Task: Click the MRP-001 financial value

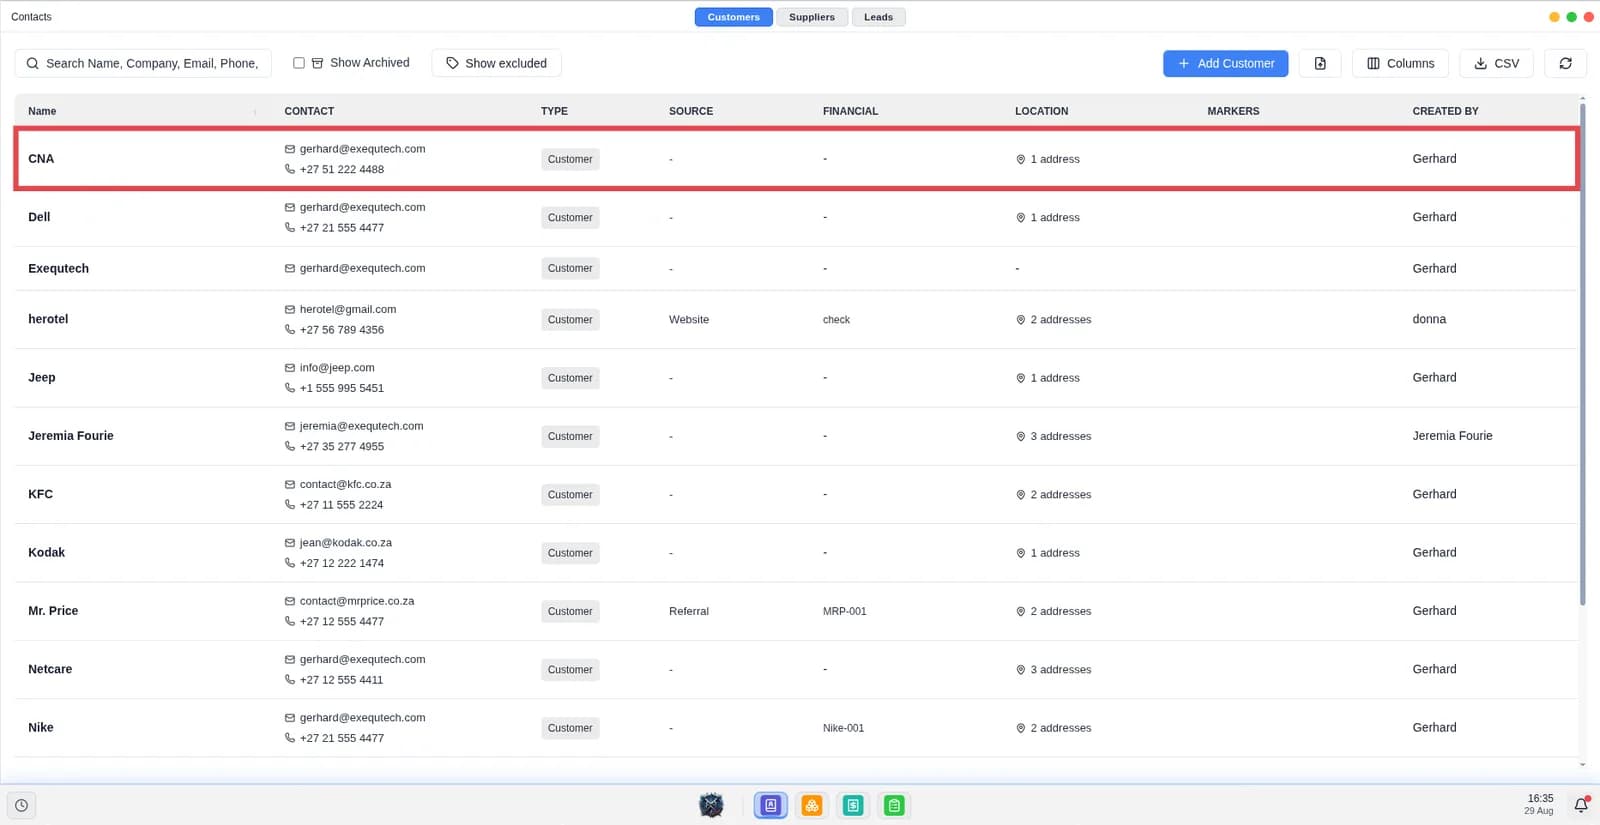Action: pos(845,611)
